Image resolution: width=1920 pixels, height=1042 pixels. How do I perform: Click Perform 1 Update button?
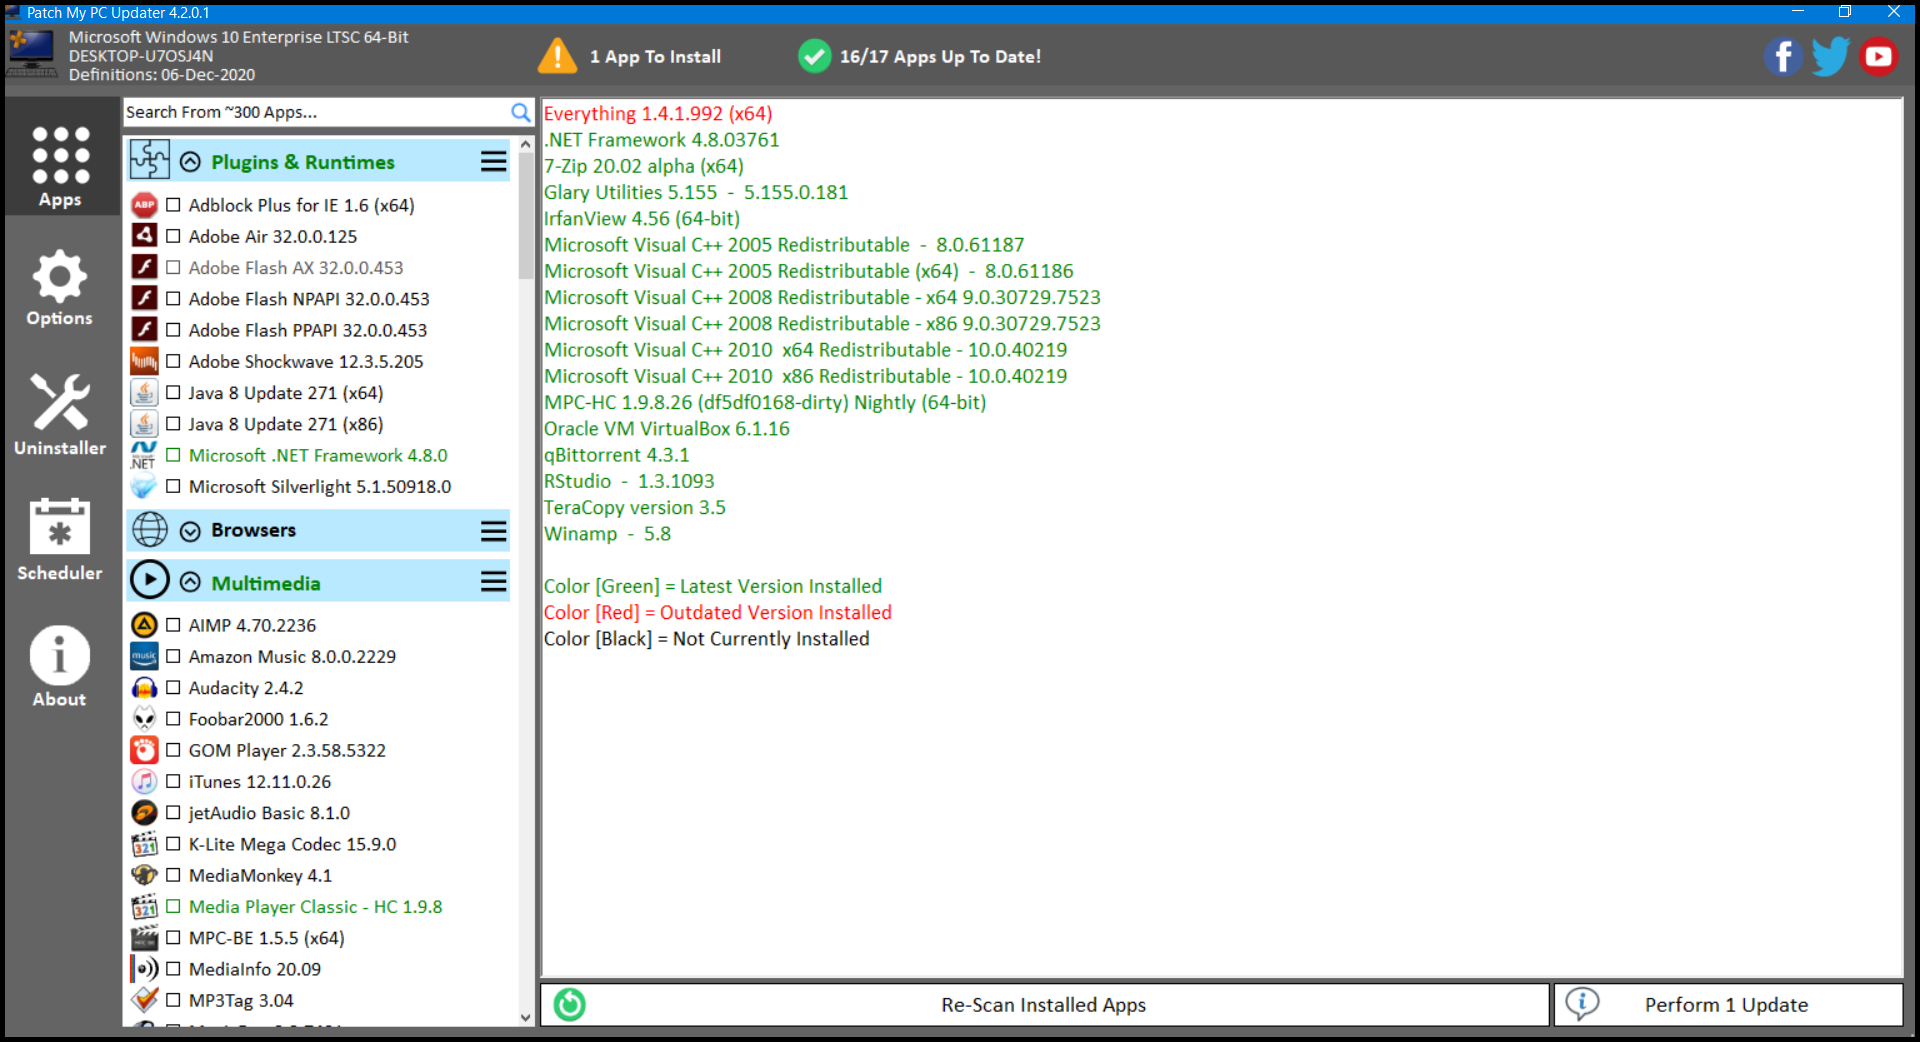pos(1728,1004)
